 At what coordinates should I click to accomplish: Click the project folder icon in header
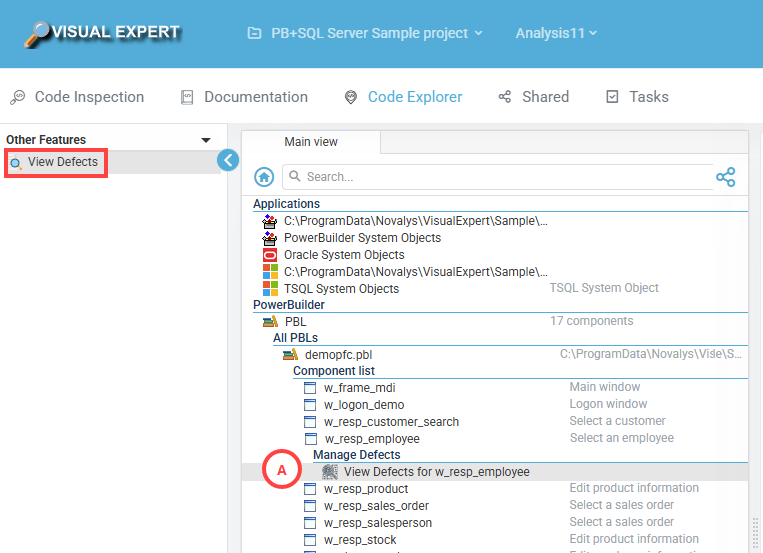pos(254,33)
